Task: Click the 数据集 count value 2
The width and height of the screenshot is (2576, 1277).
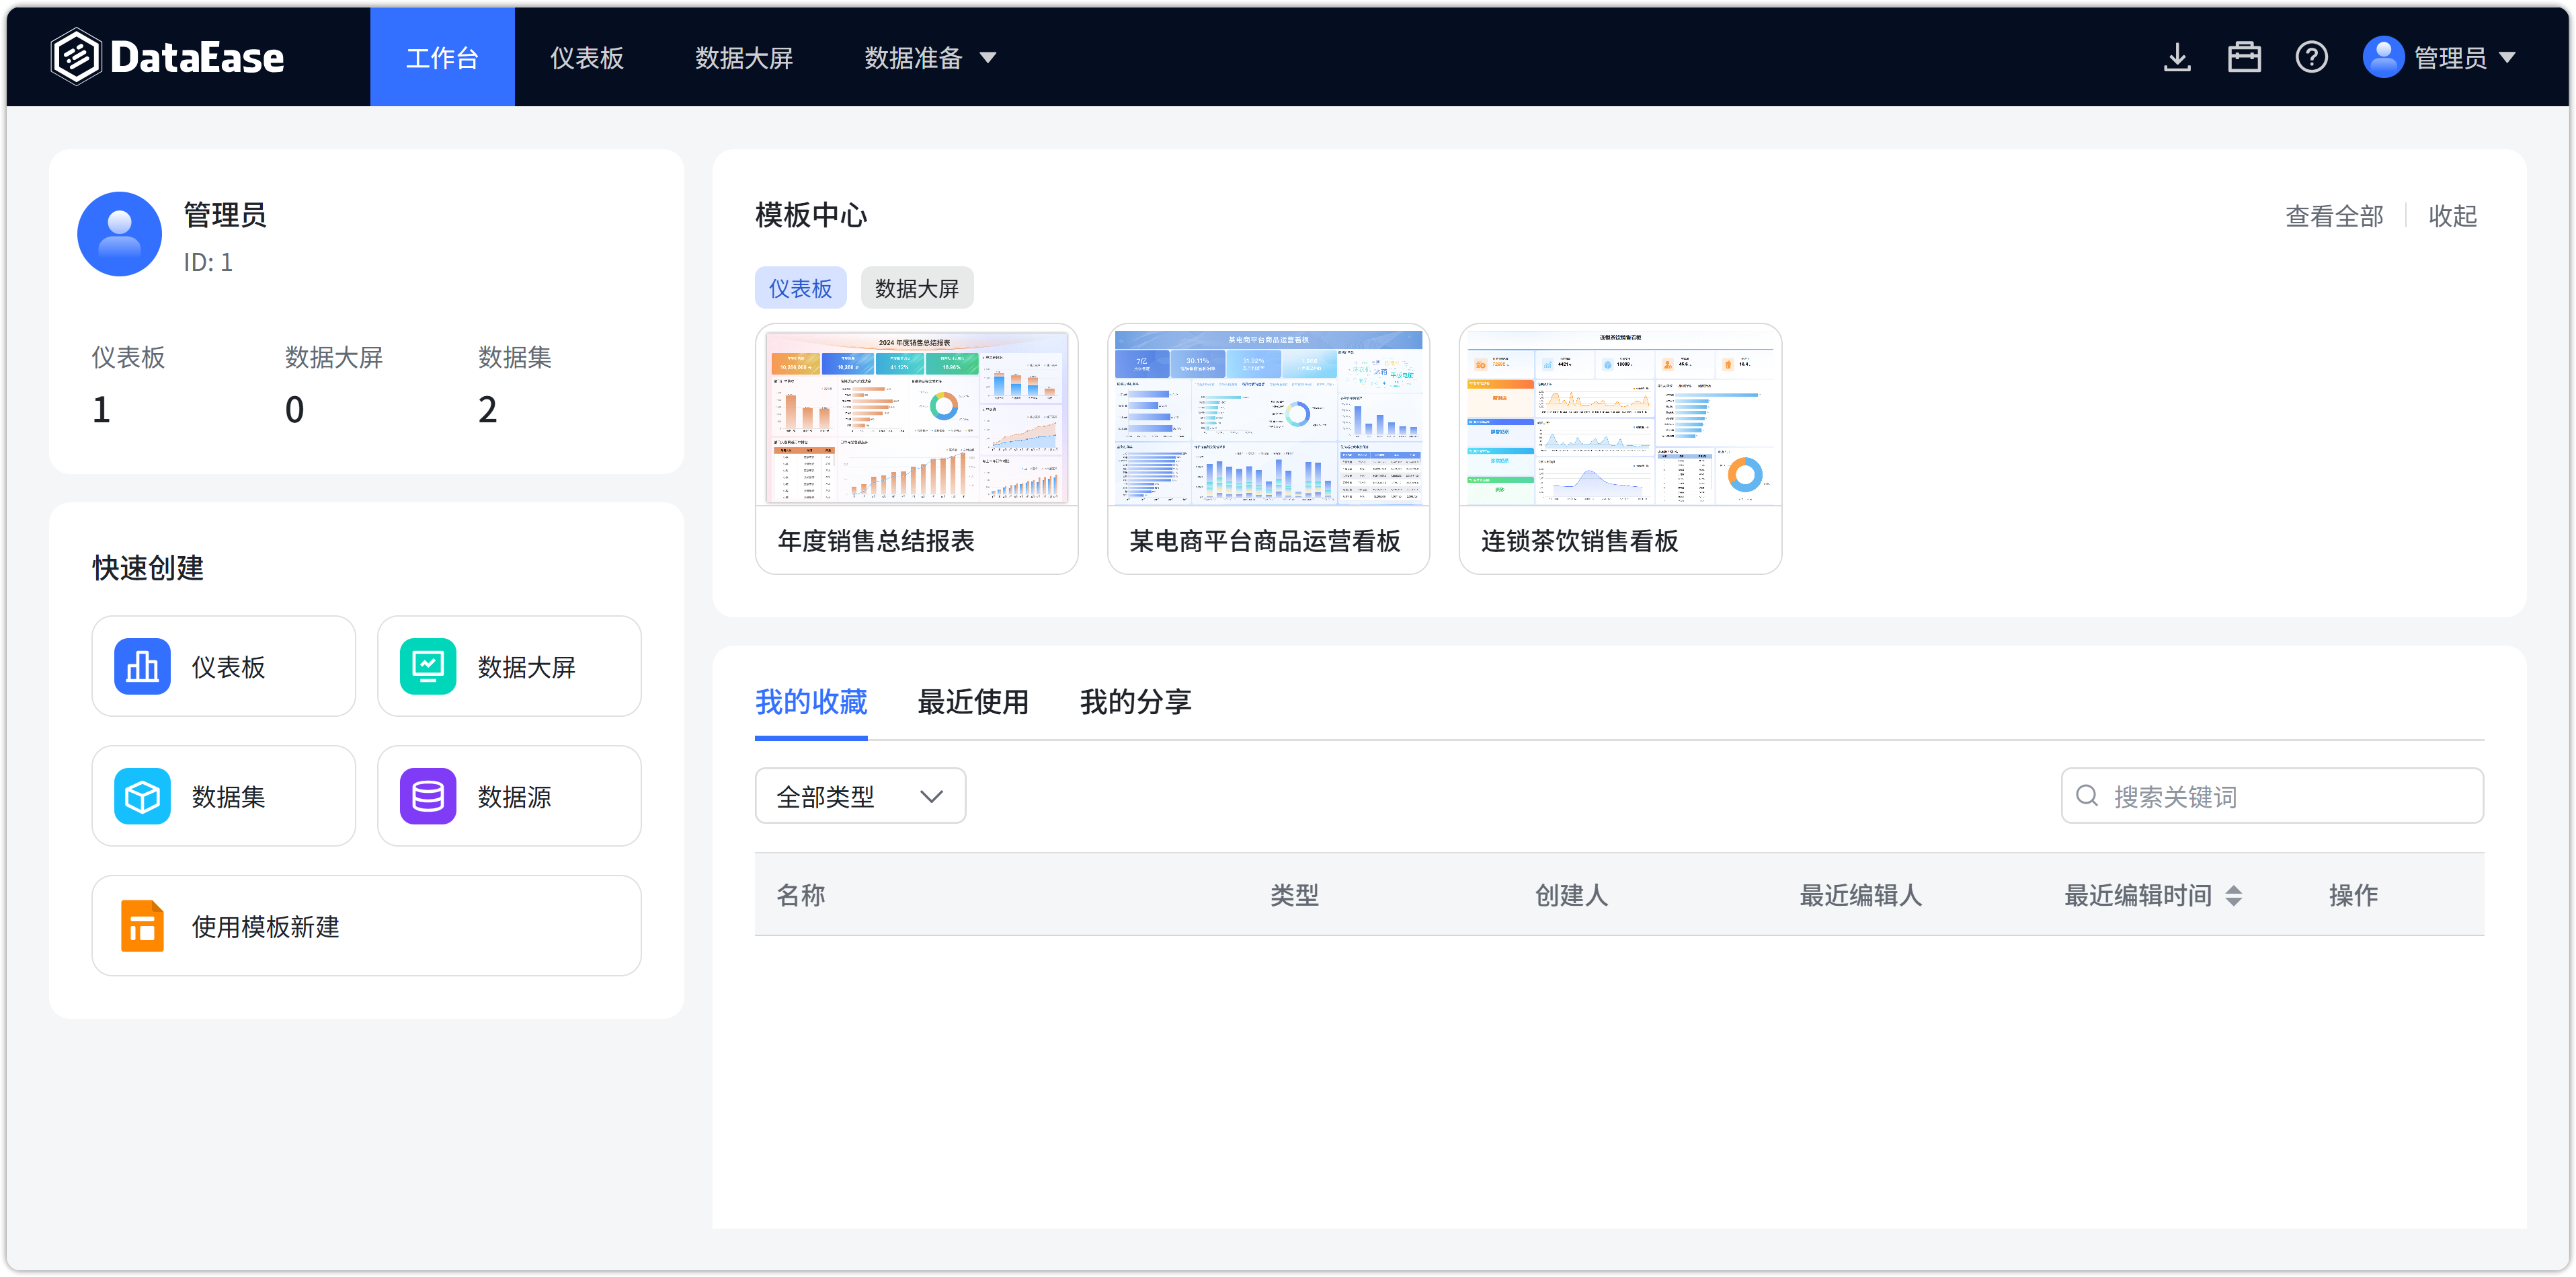Action: [x=487, y=410]
